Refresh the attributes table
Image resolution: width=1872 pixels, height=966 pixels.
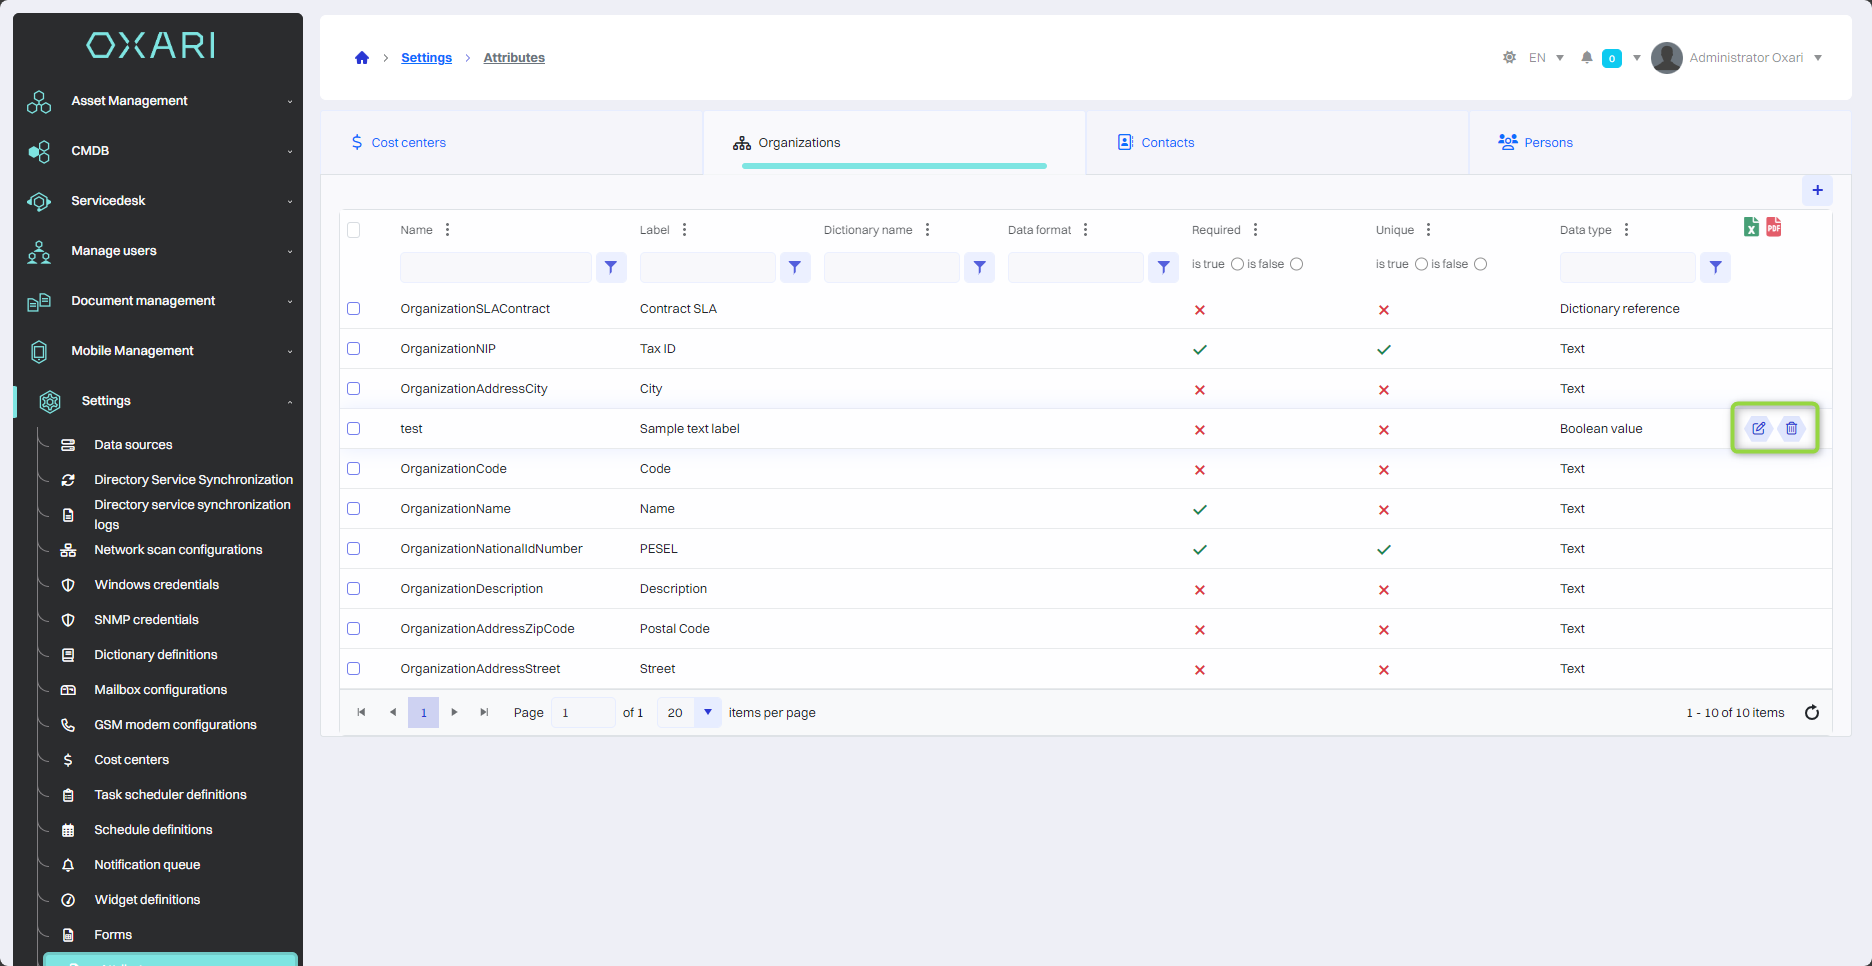(x=1811, y=713)
